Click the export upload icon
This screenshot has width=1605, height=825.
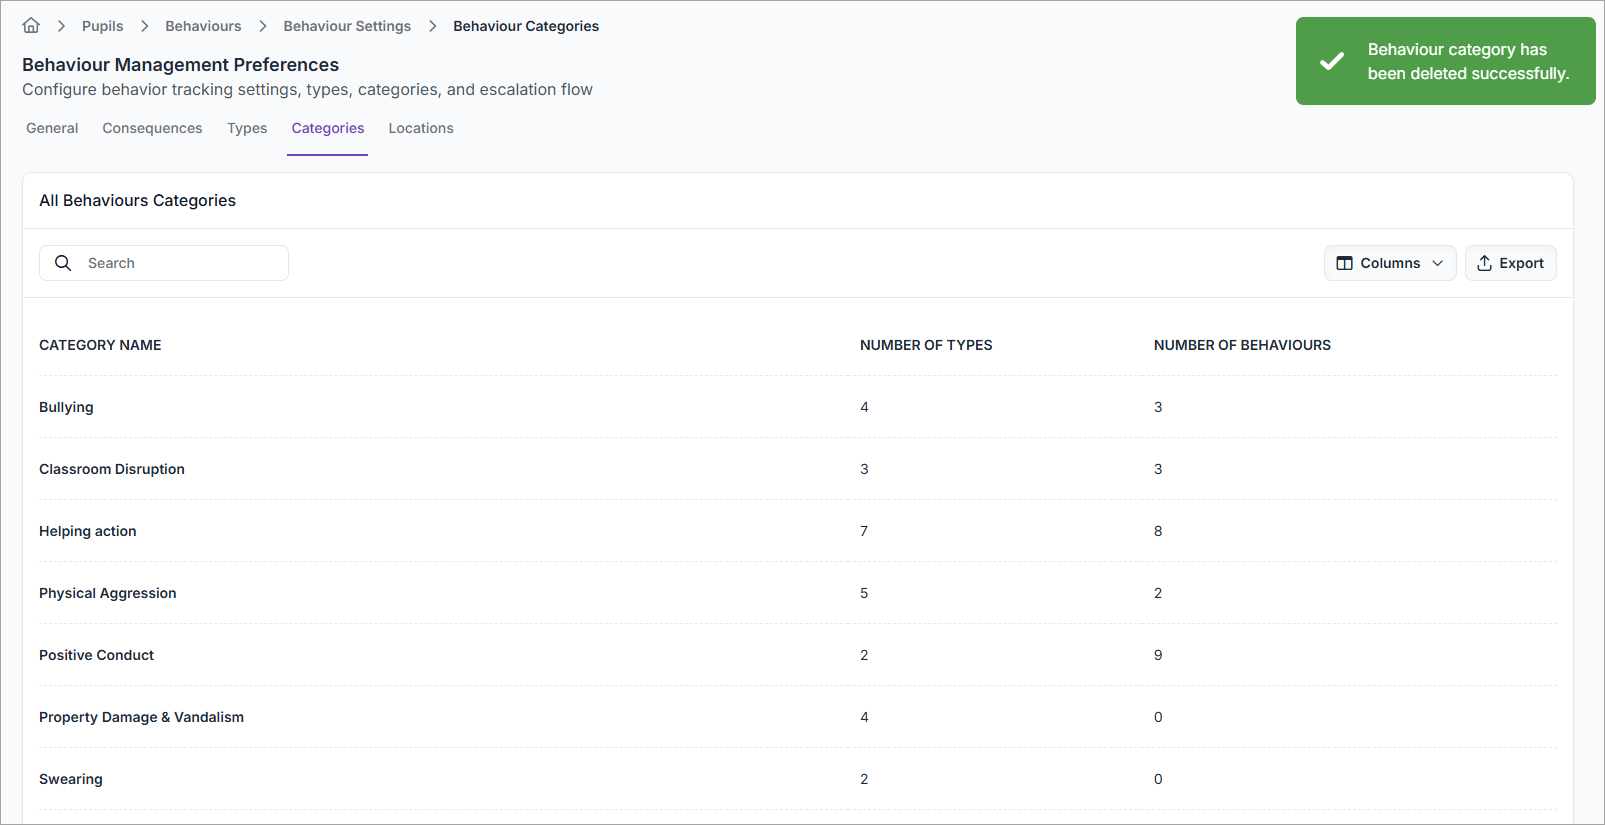click(x=1484, y=263)
